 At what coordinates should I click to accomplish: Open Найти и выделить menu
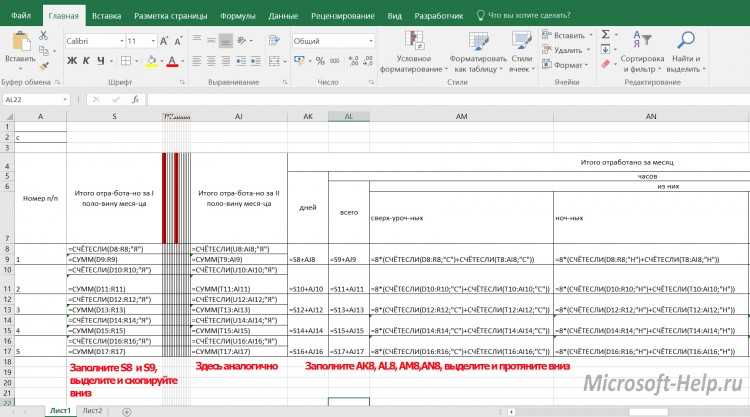686,52
